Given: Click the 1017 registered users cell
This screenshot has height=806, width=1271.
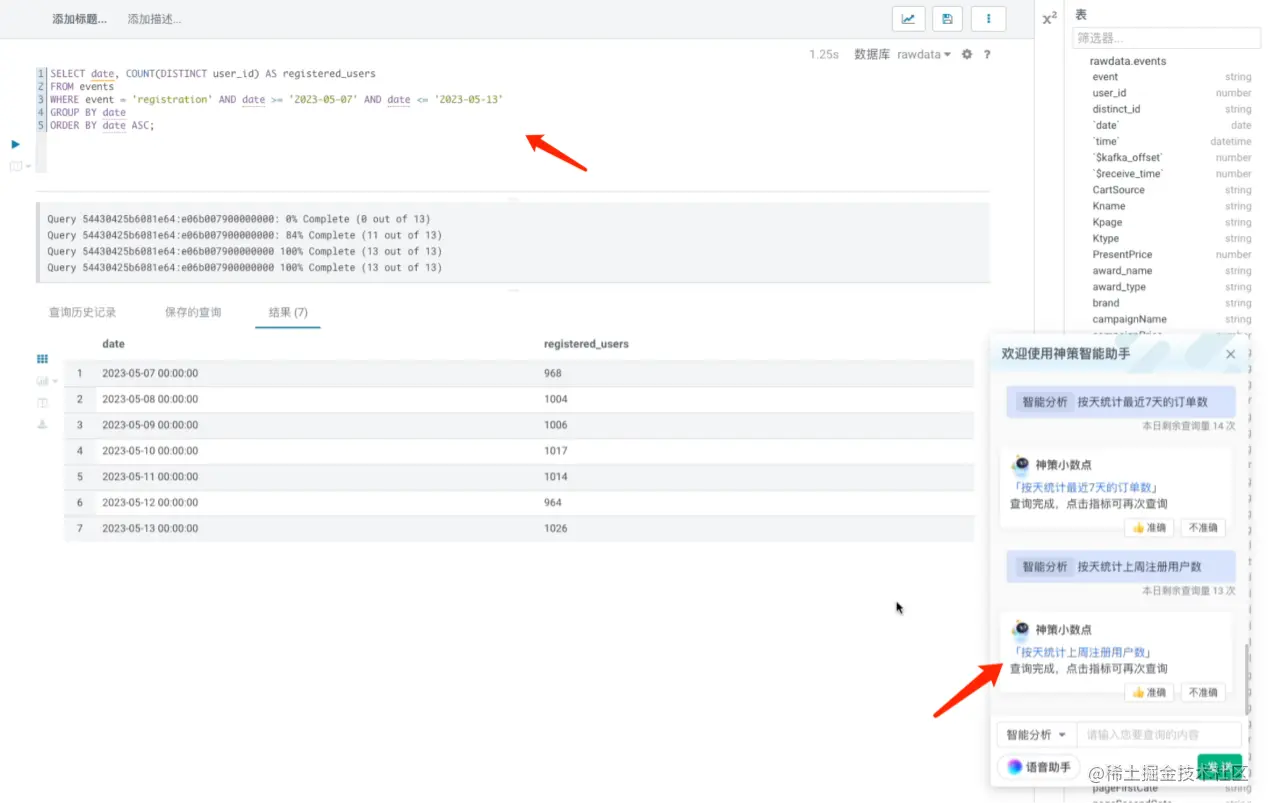Looking at the screenshot, I should (555, 451).
